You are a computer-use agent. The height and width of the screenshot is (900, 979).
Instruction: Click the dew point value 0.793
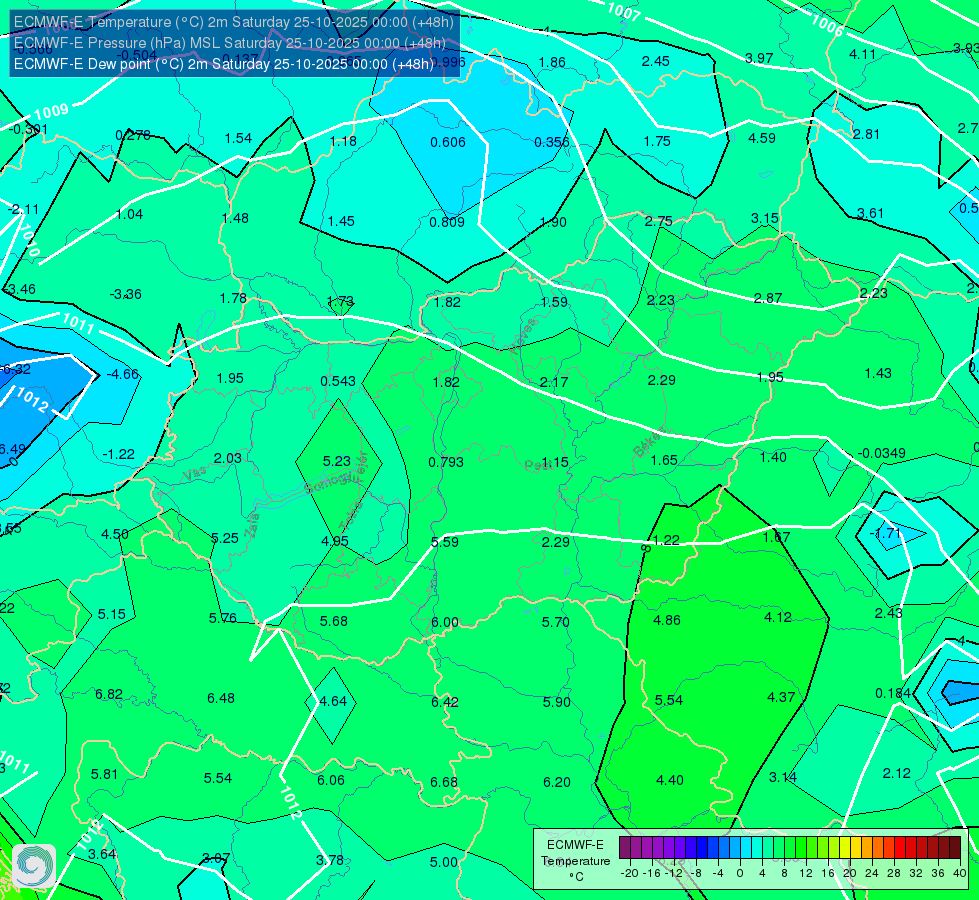(x=446, y=462)
